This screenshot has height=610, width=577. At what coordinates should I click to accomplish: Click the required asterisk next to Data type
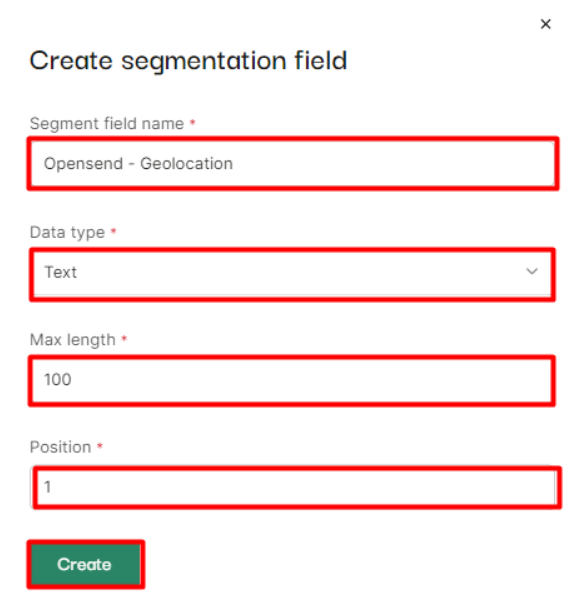114,231
